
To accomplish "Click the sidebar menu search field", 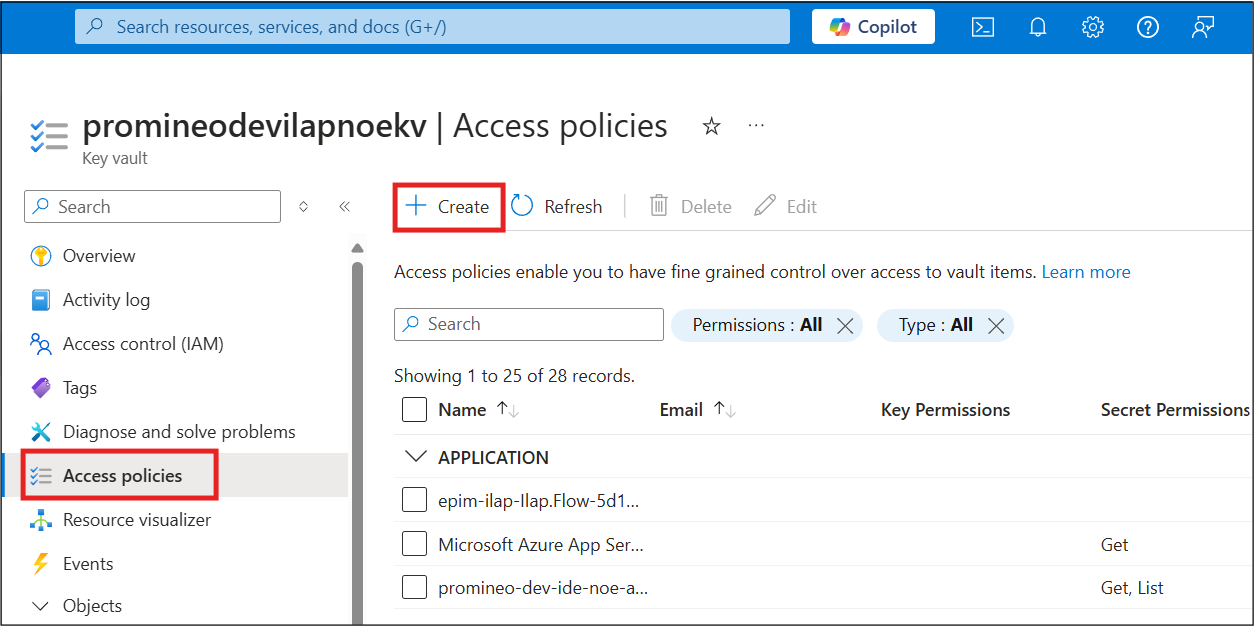I will (x=152, y=207).
